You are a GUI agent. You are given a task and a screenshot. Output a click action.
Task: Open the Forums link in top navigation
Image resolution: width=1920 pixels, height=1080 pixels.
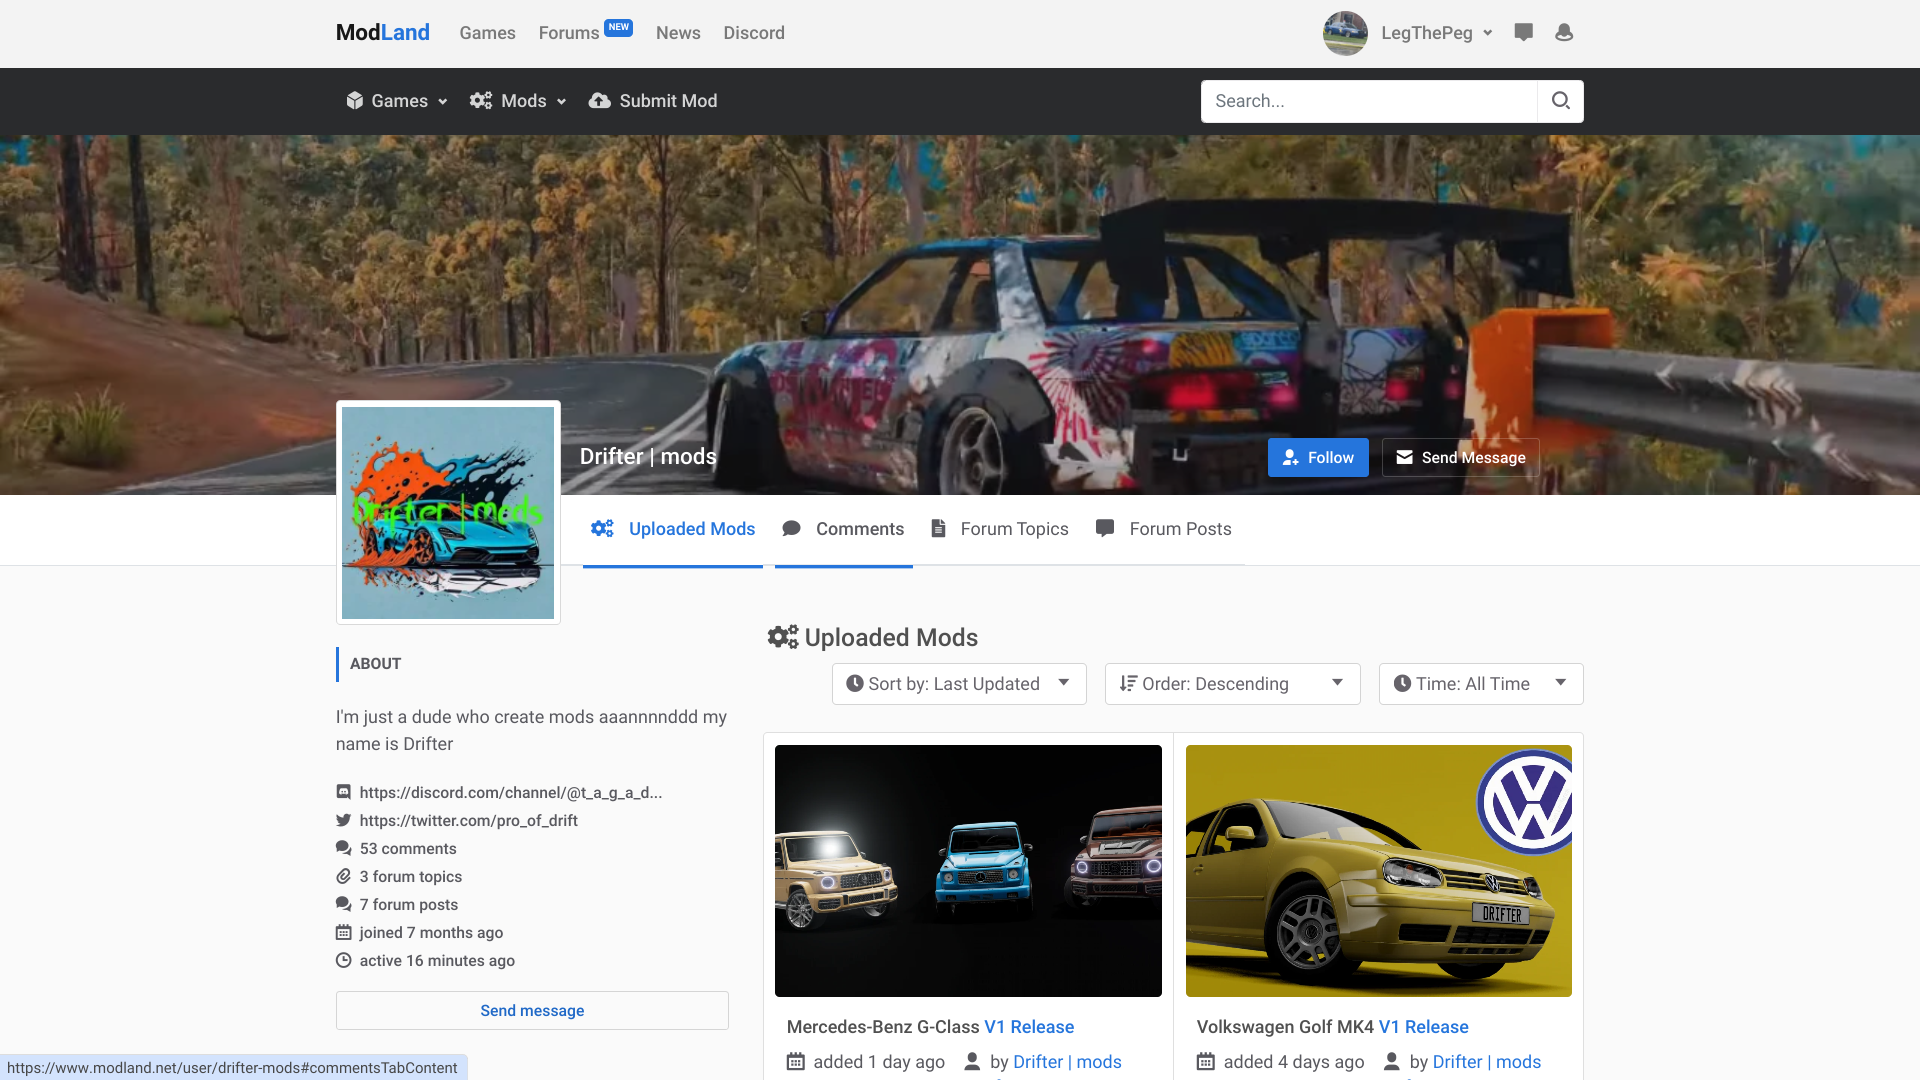click(x=568, y=33)
